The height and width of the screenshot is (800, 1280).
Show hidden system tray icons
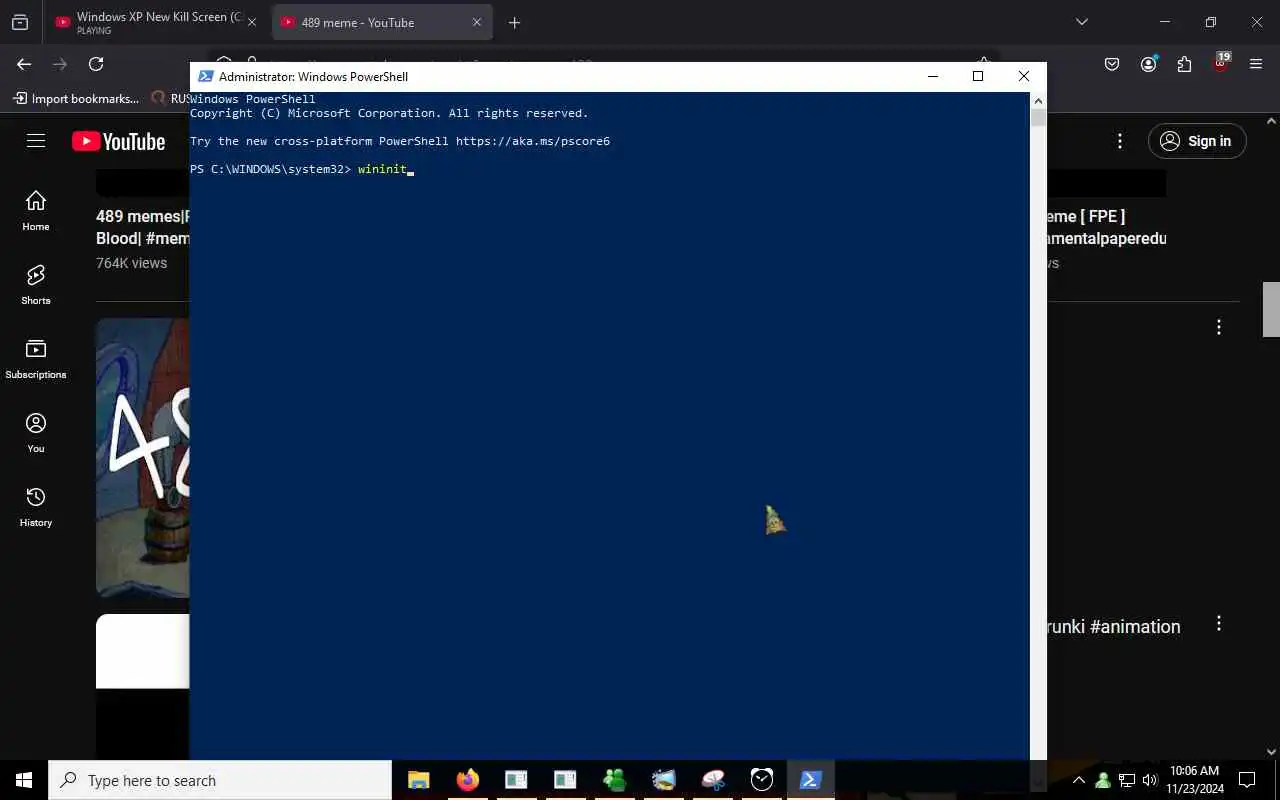click(x=1079, y=780)
